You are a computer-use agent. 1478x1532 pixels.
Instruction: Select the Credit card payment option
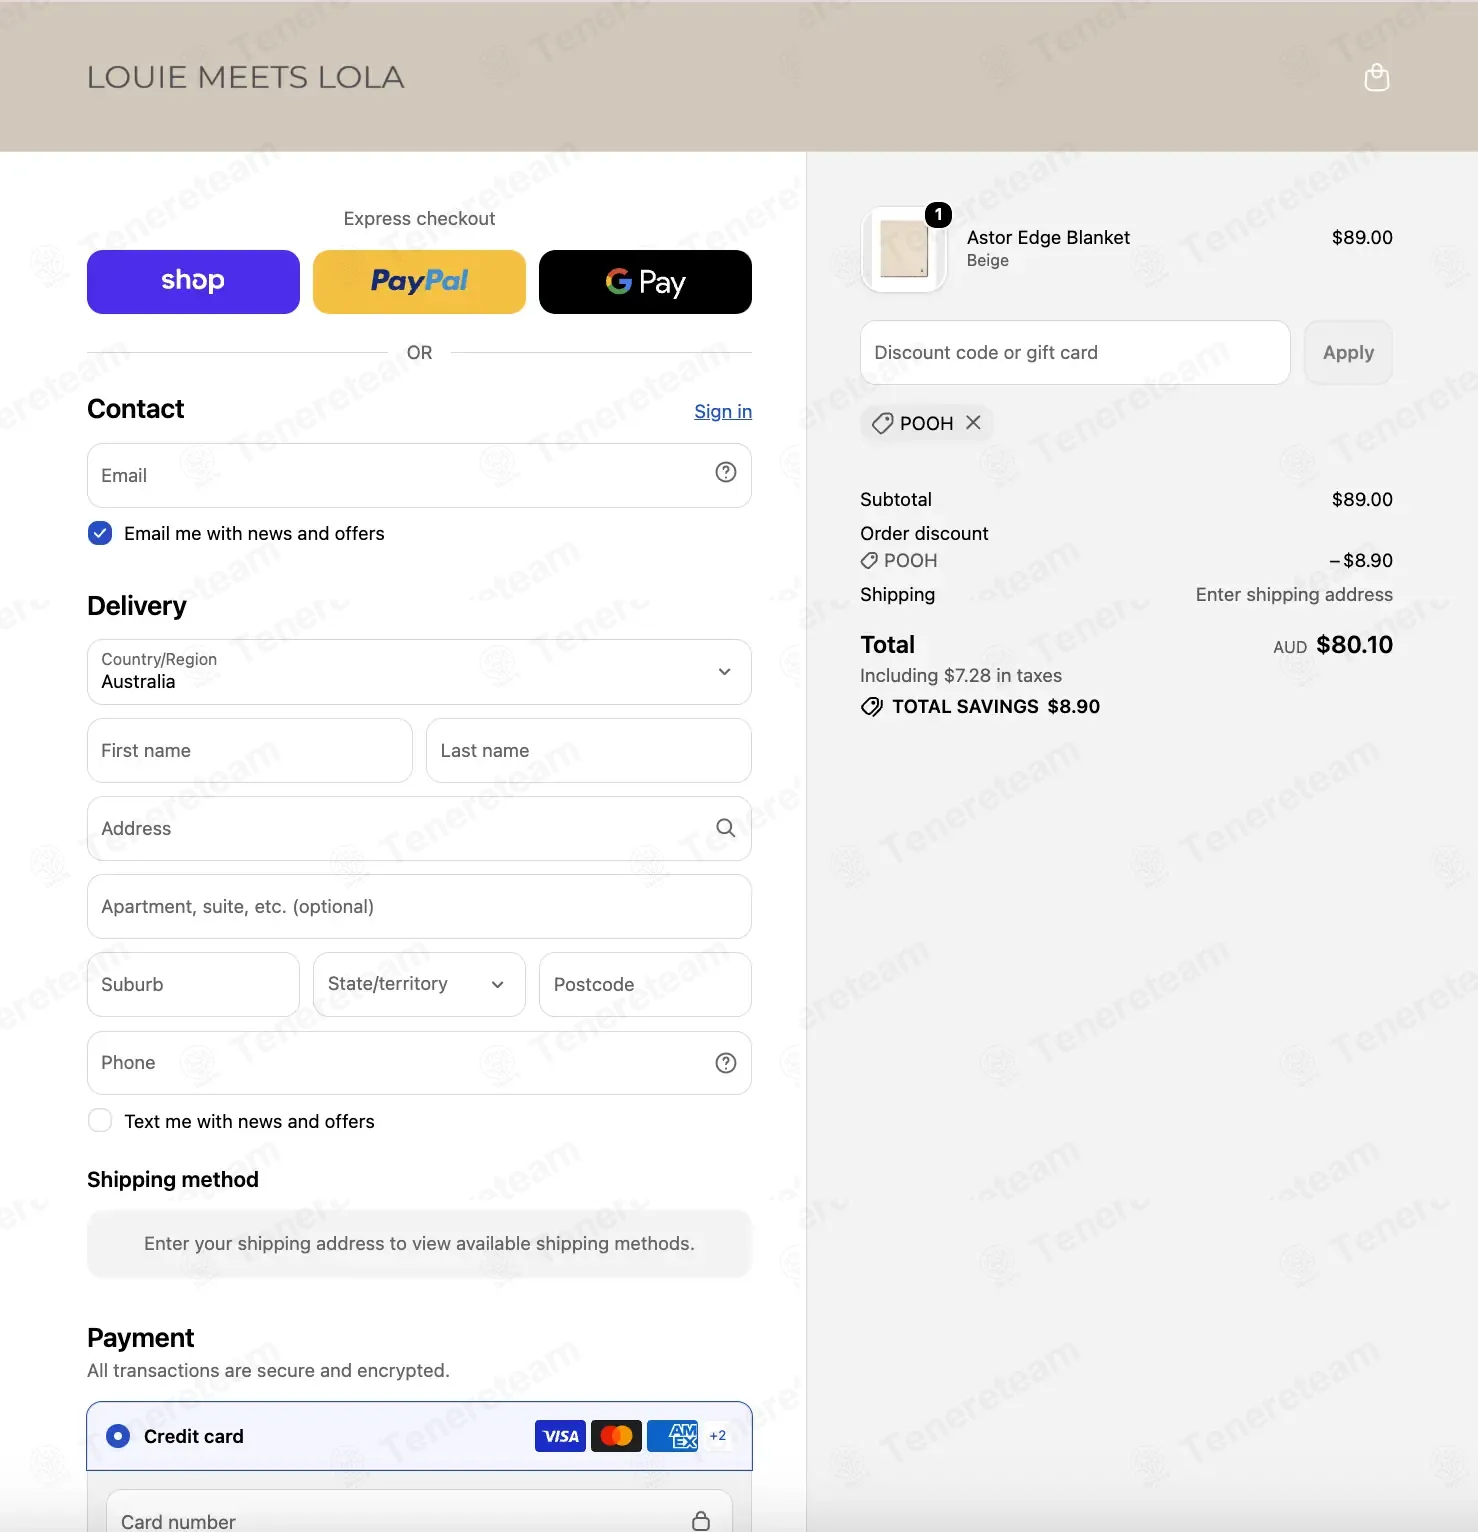coord(118,1436)
